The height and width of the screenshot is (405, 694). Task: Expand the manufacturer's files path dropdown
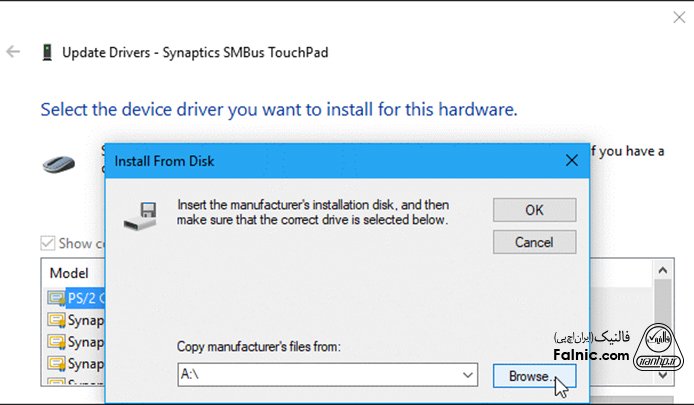click(x=468, y=375)
